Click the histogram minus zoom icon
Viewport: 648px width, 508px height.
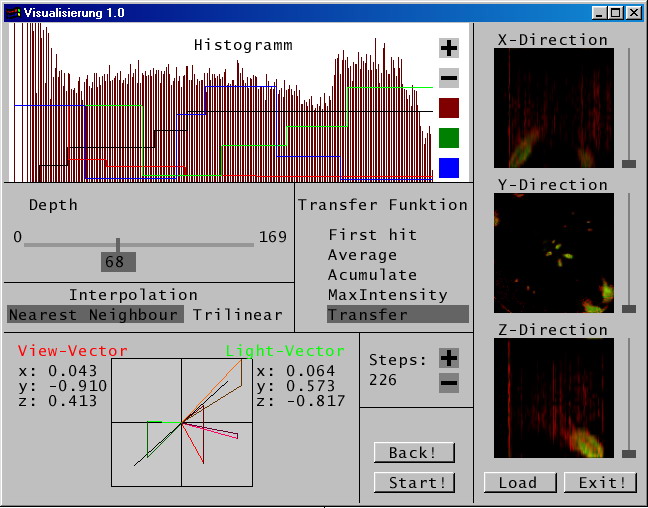449,78
